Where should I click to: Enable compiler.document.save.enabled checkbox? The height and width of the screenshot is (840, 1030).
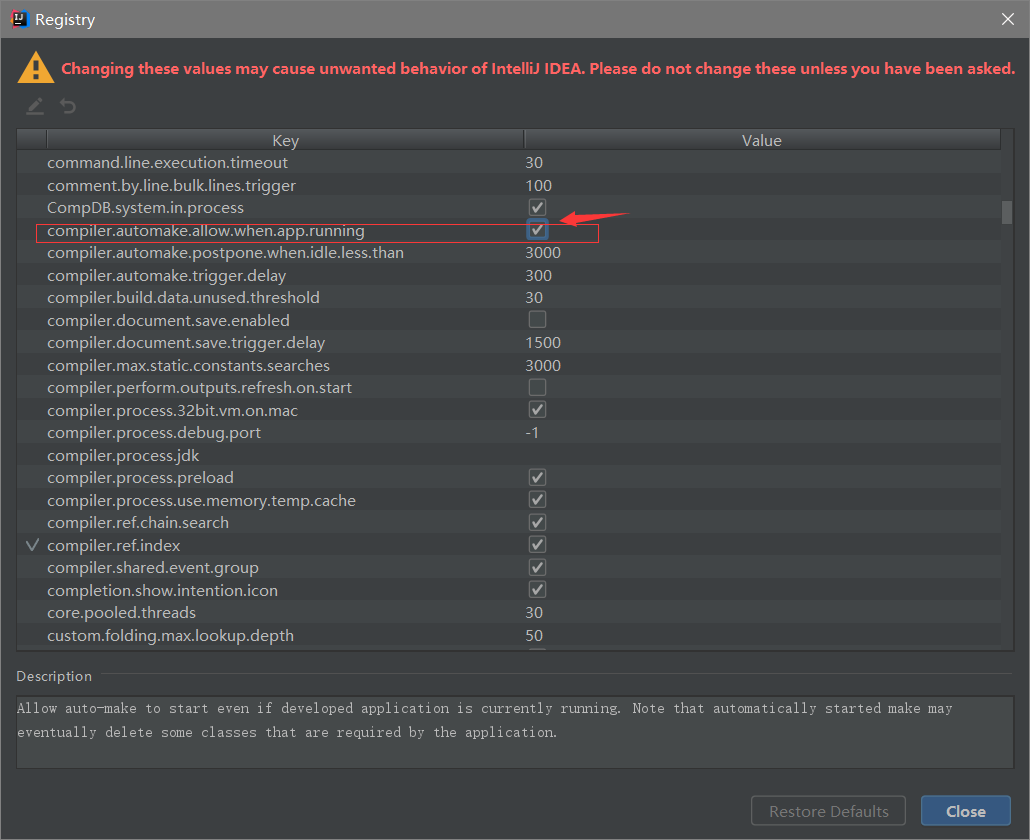point(537,320)
